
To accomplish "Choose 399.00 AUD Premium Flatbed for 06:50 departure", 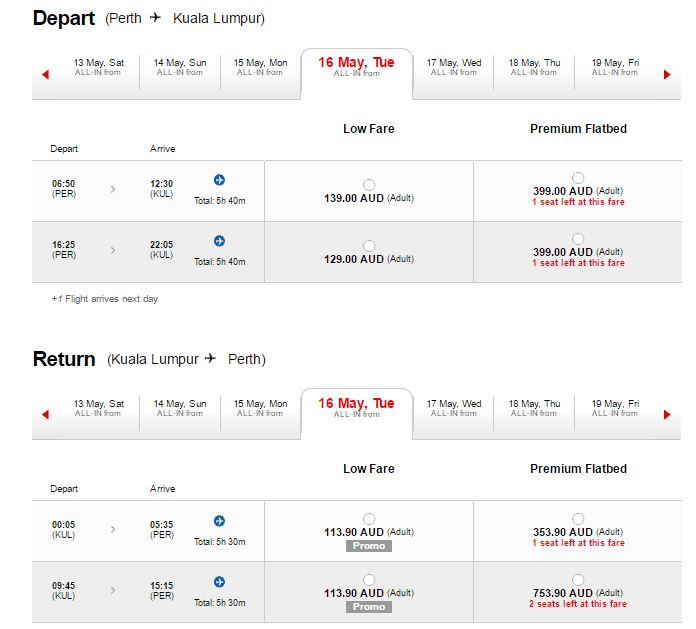I will tap(578, 178).
